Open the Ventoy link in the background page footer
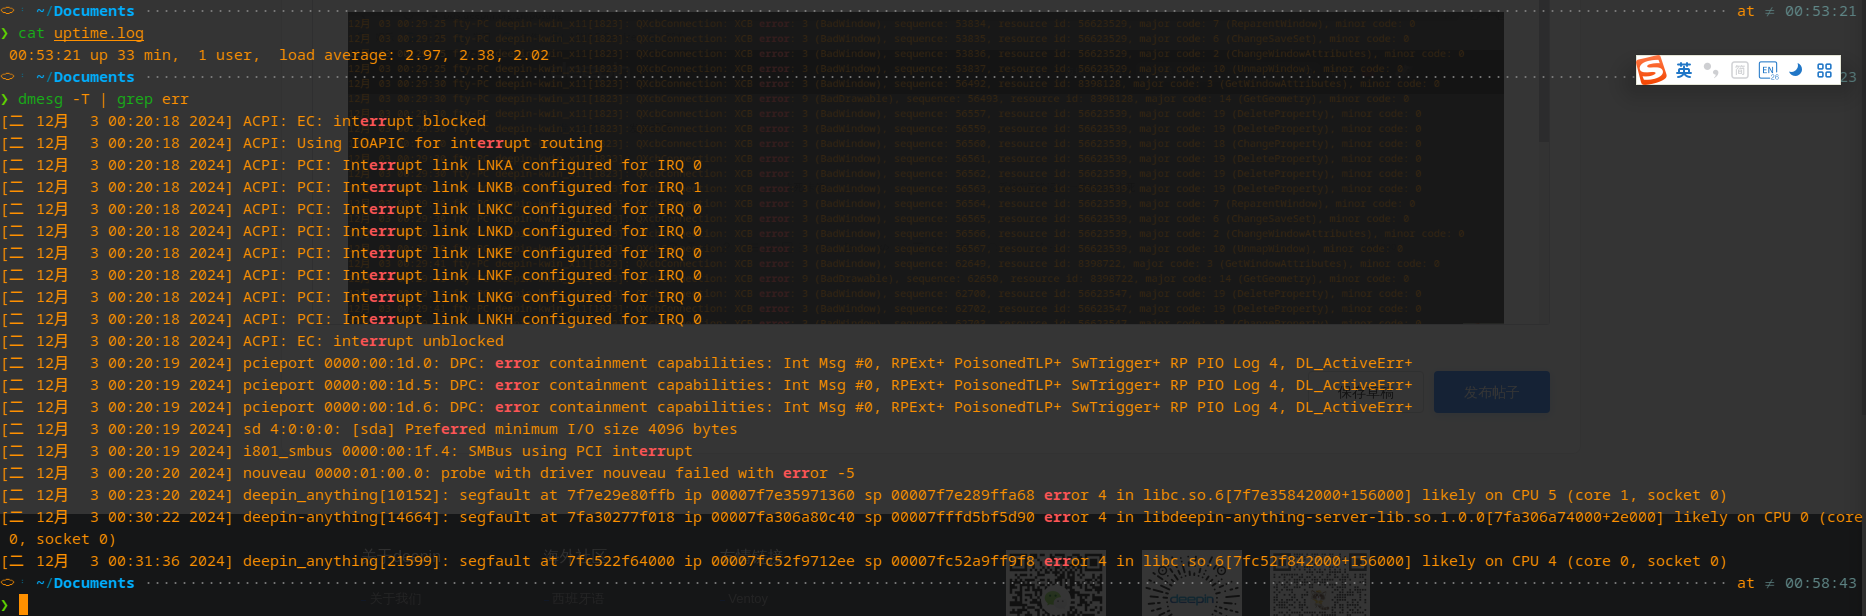1866x616 pixels. pyautogui.click(x=748, y=599)
